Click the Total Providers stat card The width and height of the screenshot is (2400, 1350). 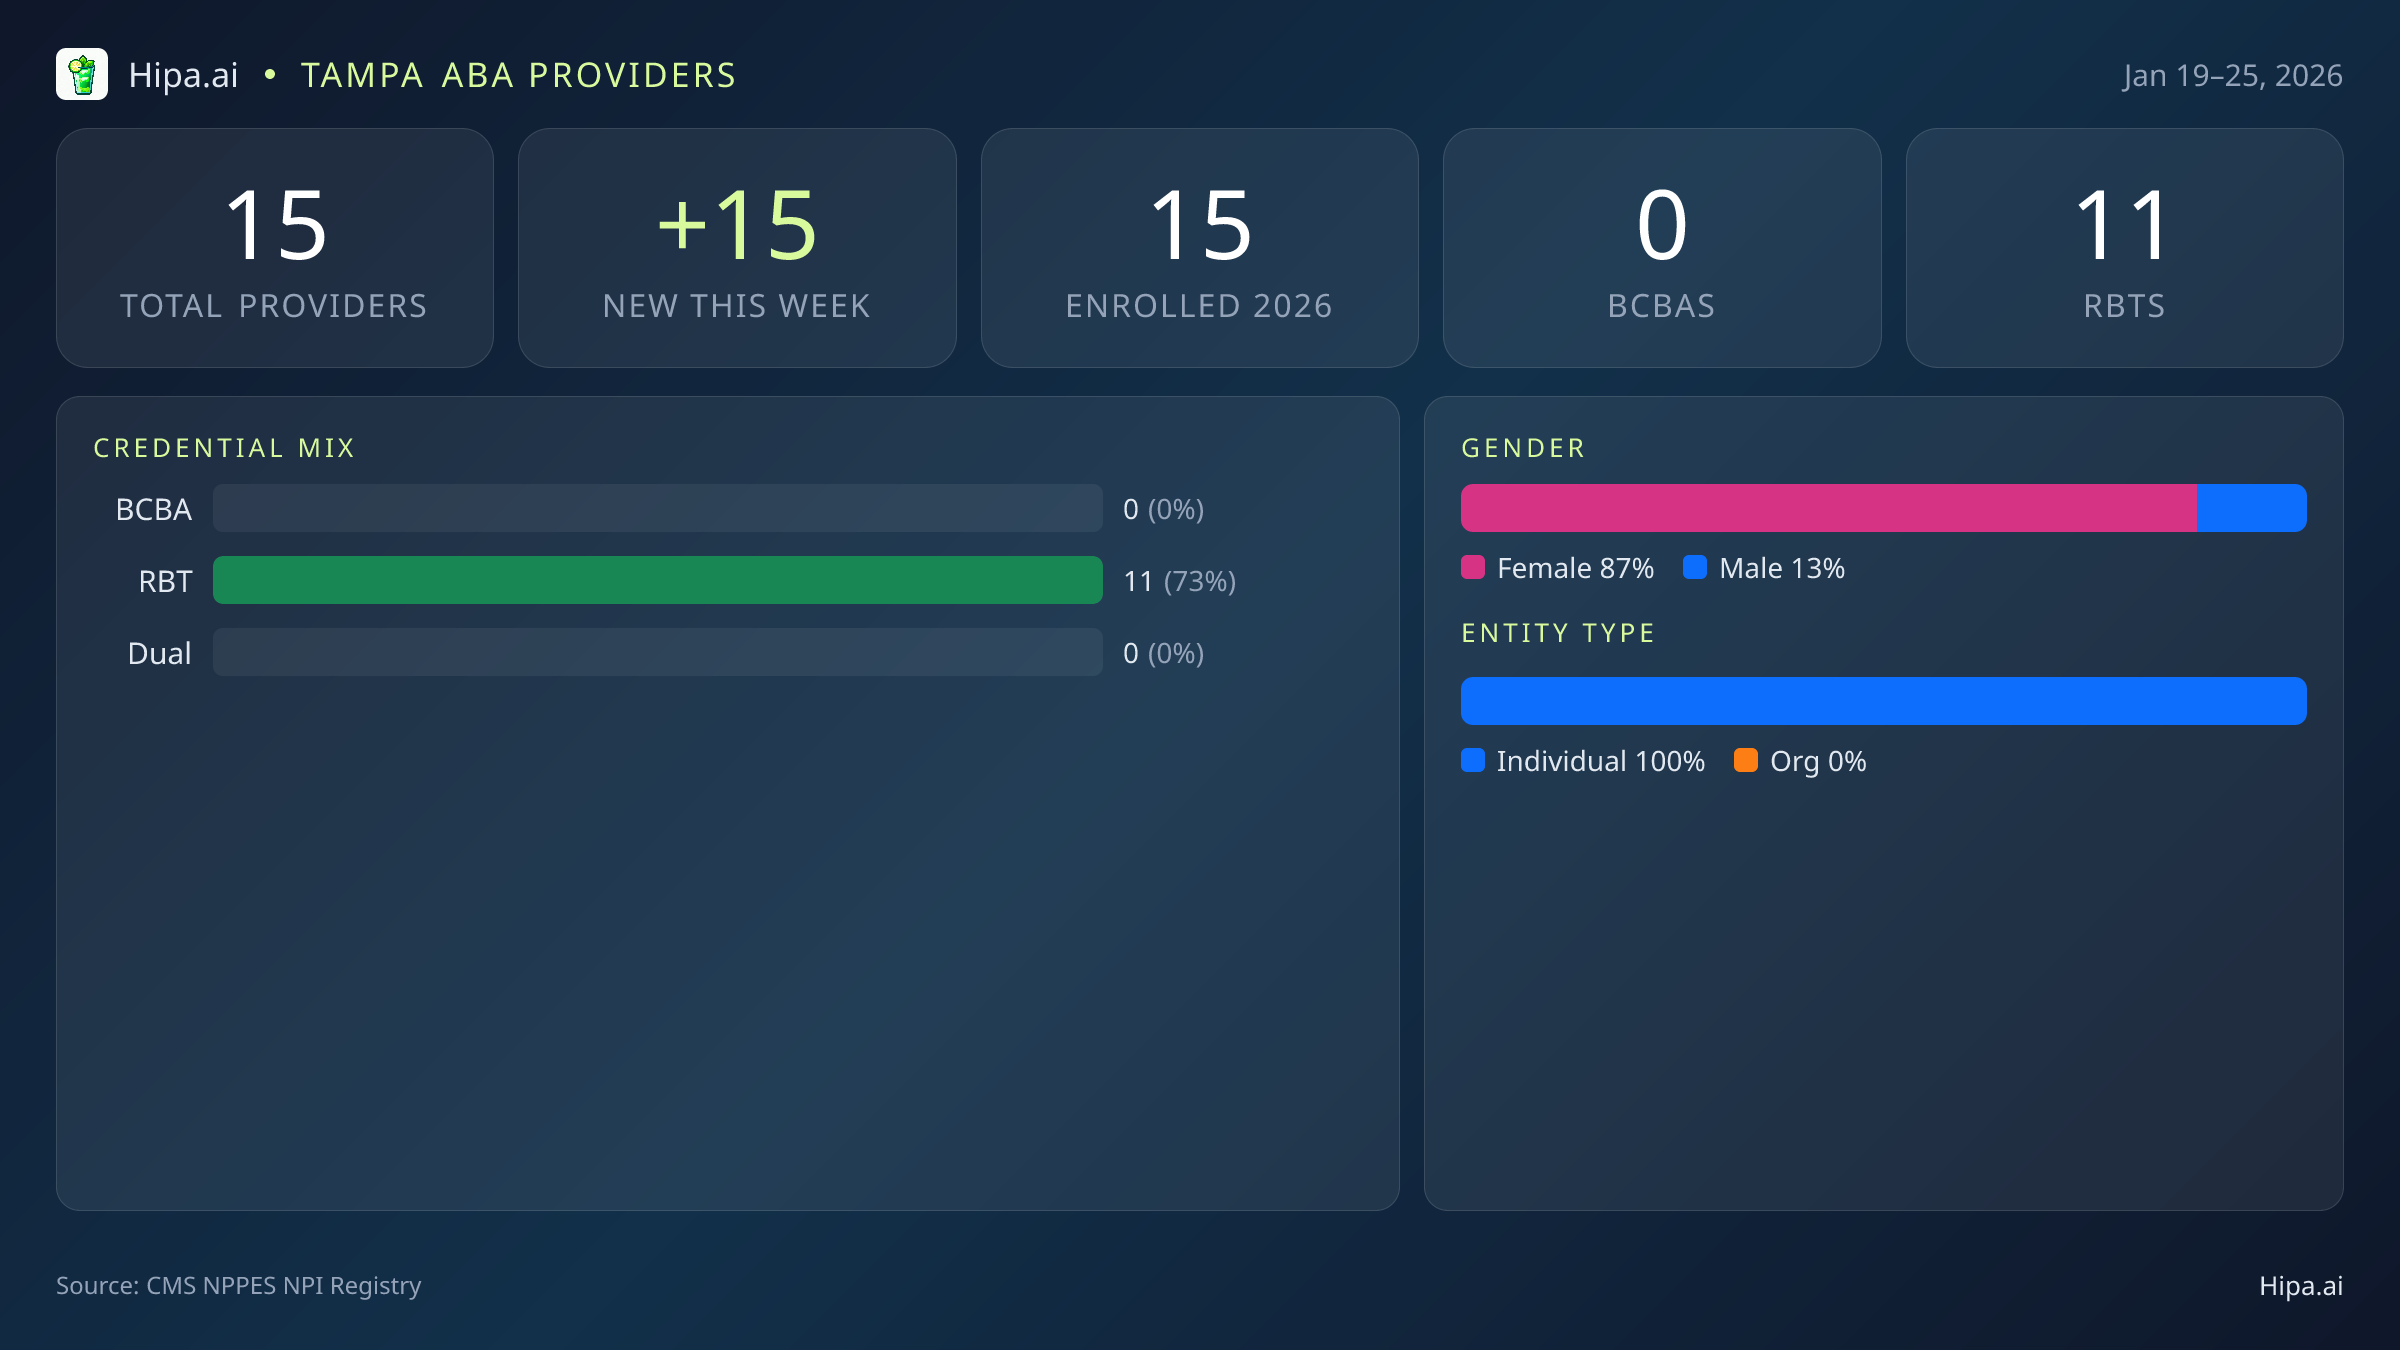pos(275,248)
